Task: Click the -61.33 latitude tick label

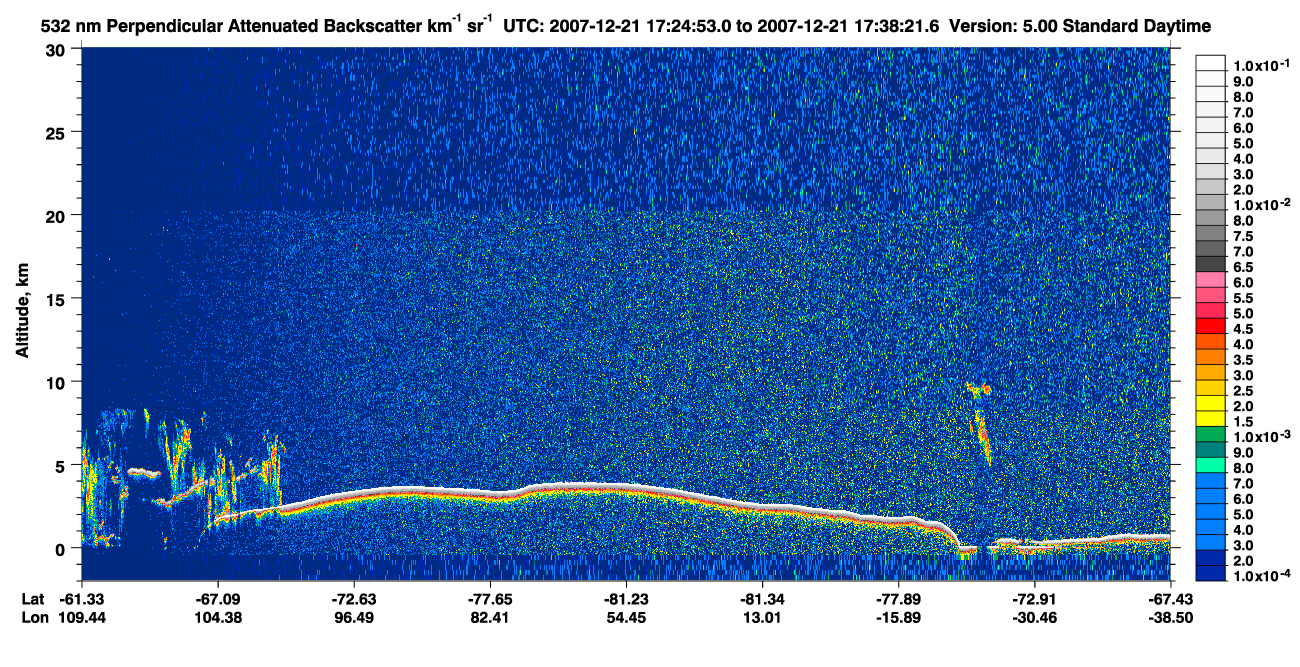Action: tap(83, 599)
